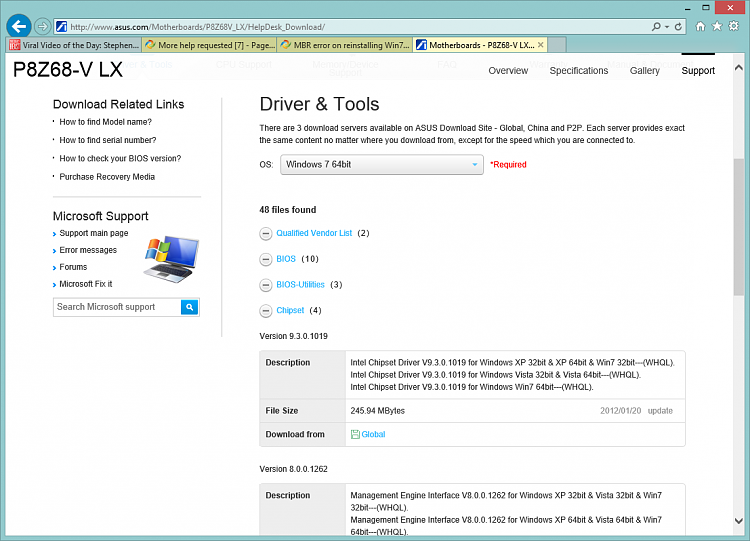Refresh the page with the reload icon
Viewport: 750px width, 541px height.
[x=678, y=27]
